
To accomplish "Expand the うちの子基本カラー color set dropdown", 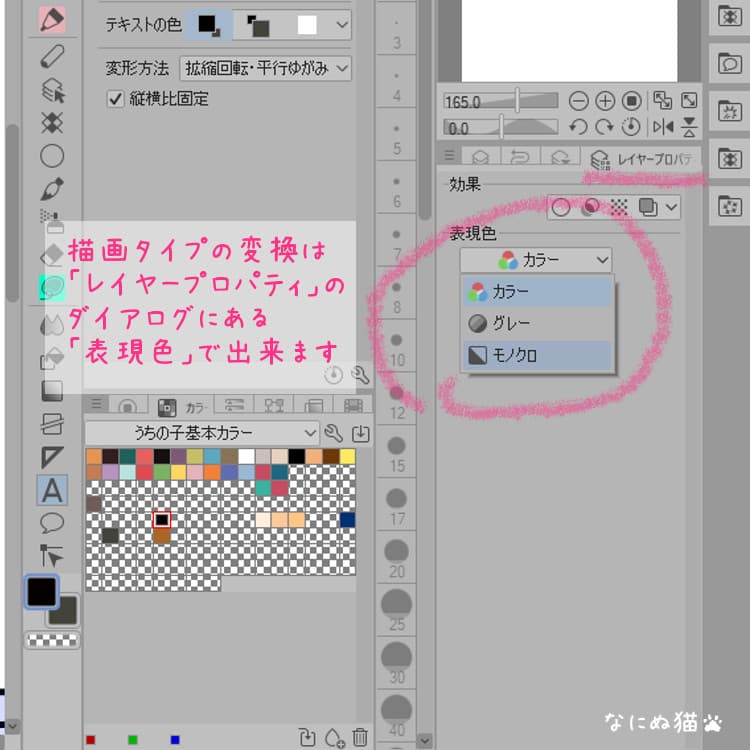I will [x=201, y=433].
